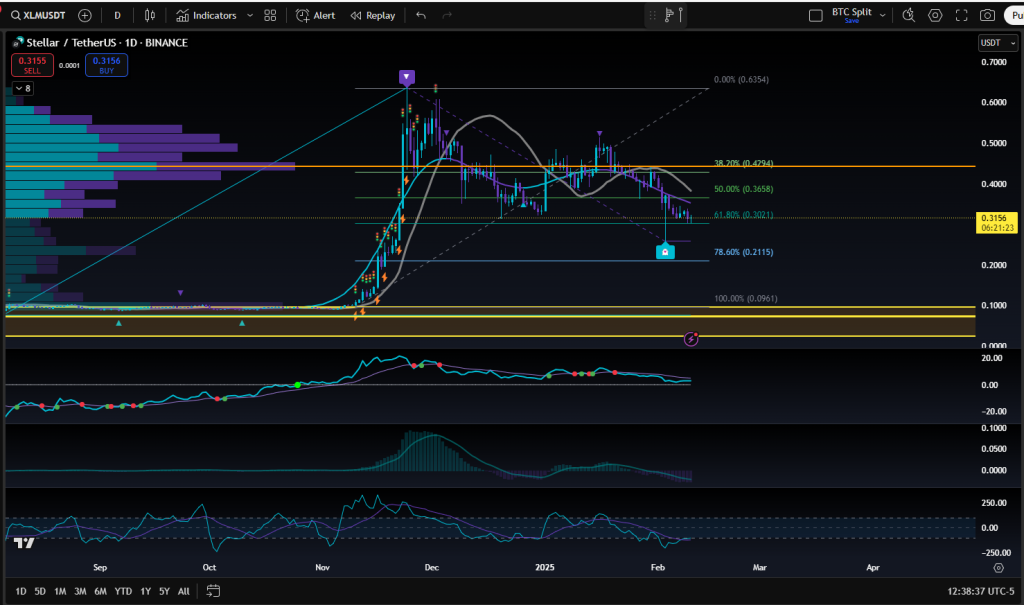Open the indicator templates grid icon
This screenshot has height=605, width=1024.
(x=270, y=15)
